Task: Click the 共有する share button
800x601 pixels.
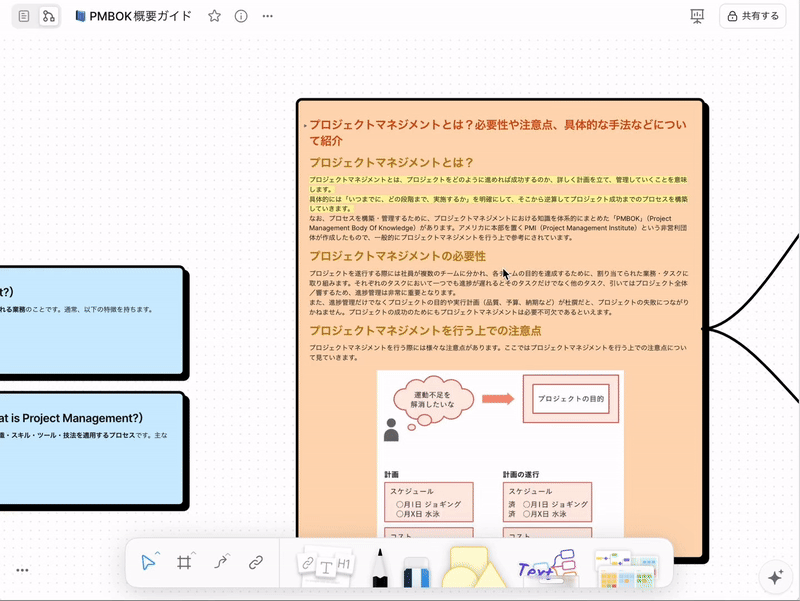Action: (x=752, y=16)
